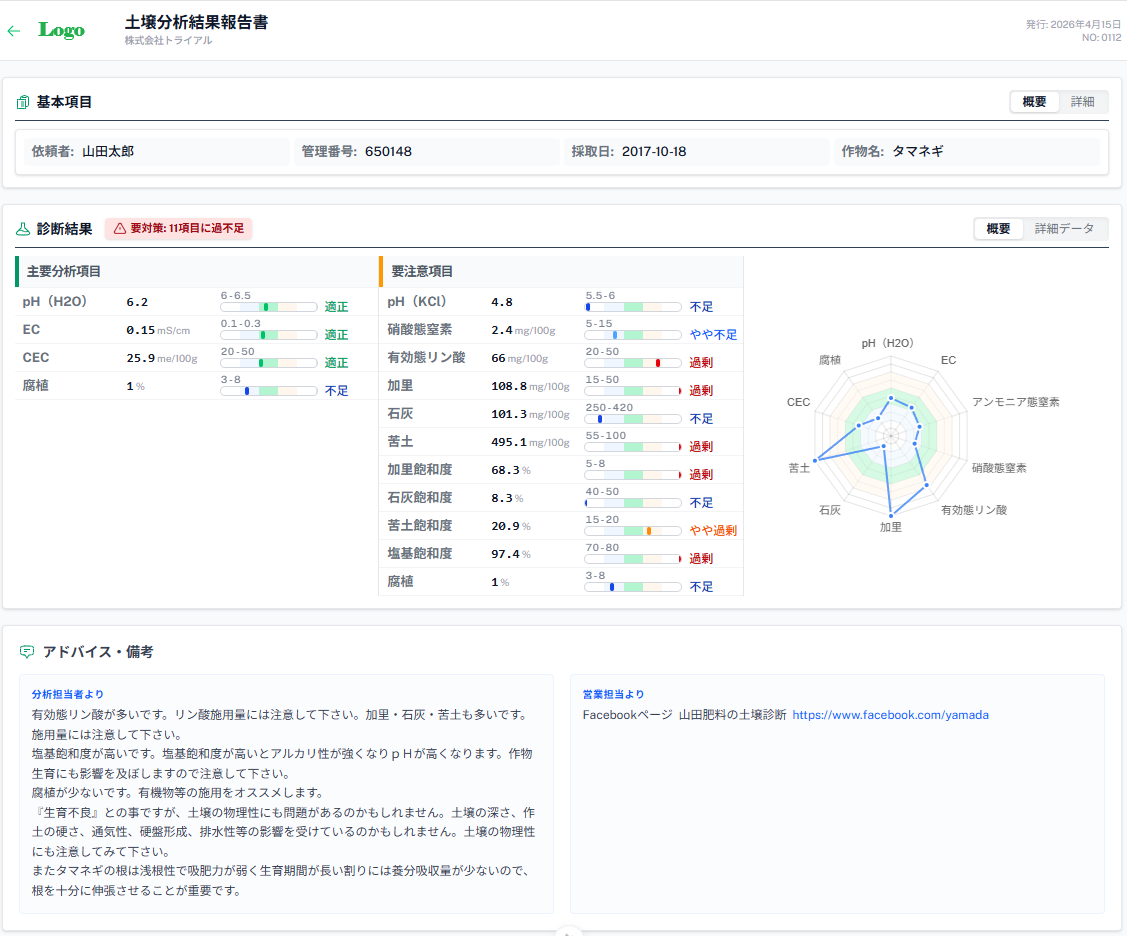
Task: Click the clipboard icon beside 基本項目
Action: (23, 102)
